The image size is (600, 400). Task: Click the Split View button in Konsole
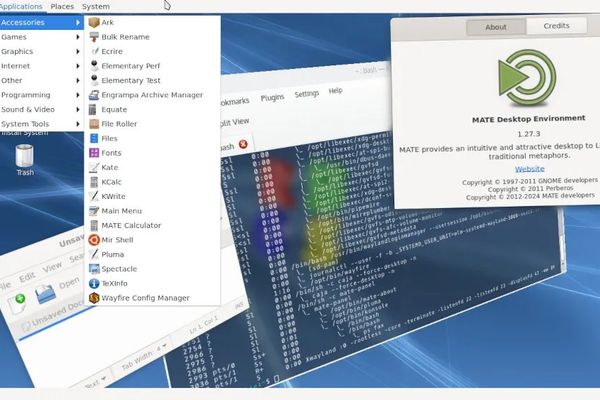[234, 122]
